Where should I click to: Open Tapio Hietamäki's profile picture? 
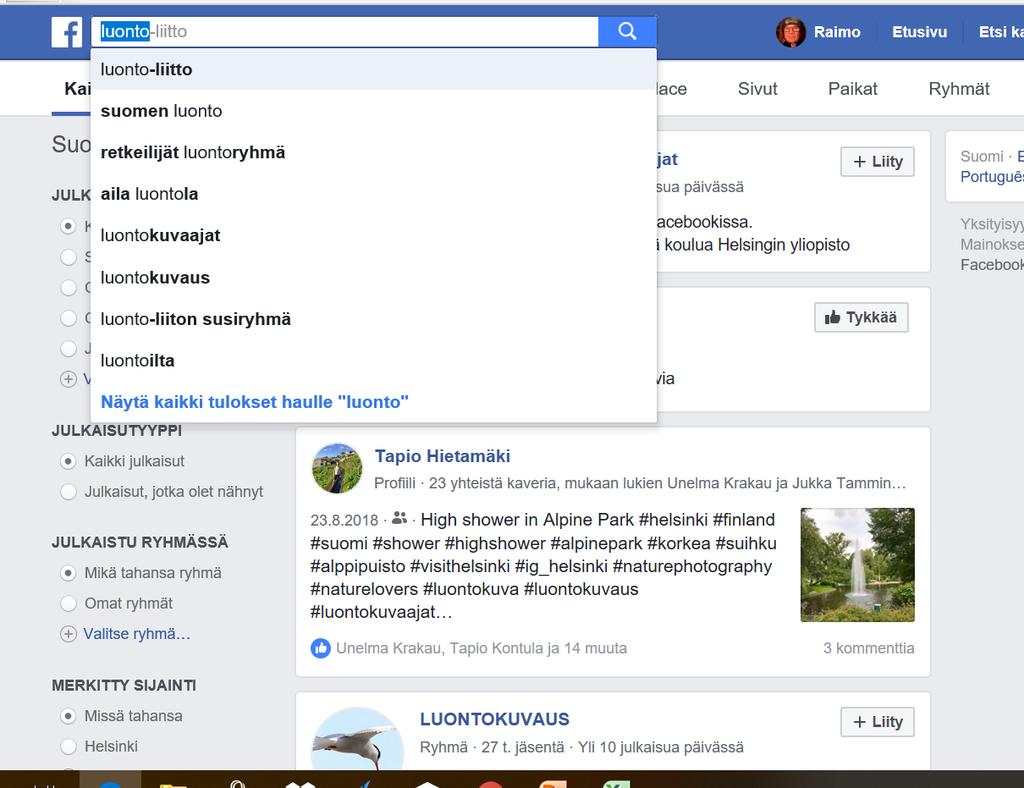(337, 468)
